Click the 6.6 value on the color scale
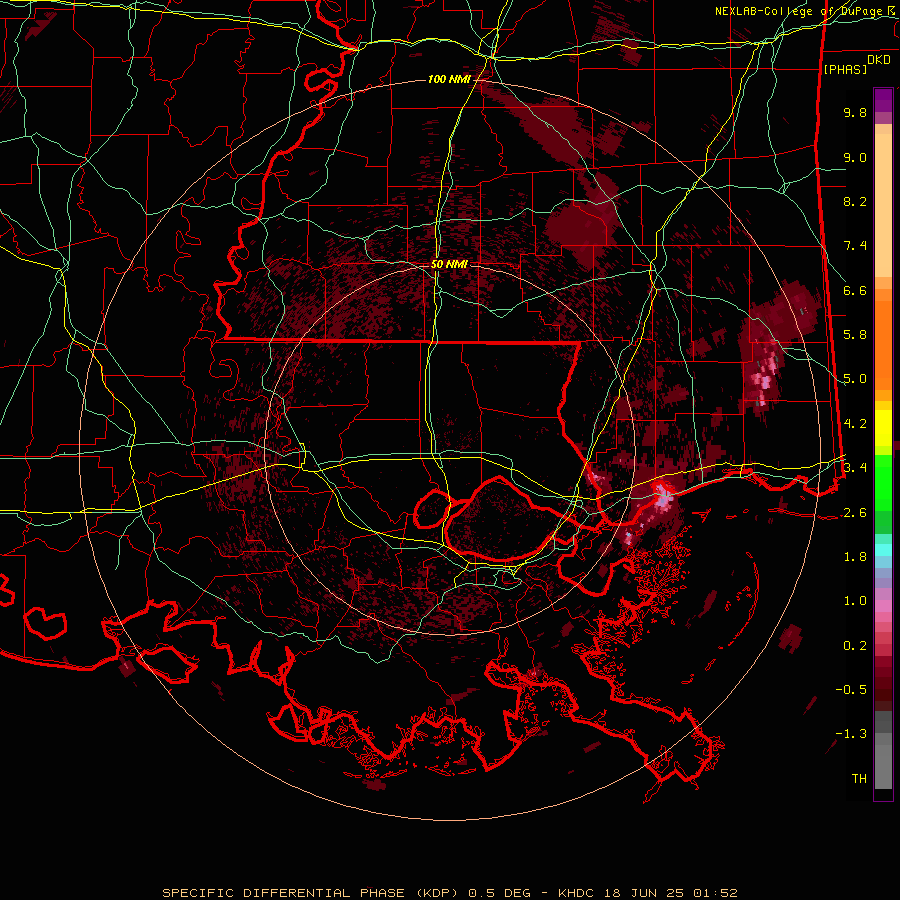This screenshot has width=900, height=900. coord(855,290)
